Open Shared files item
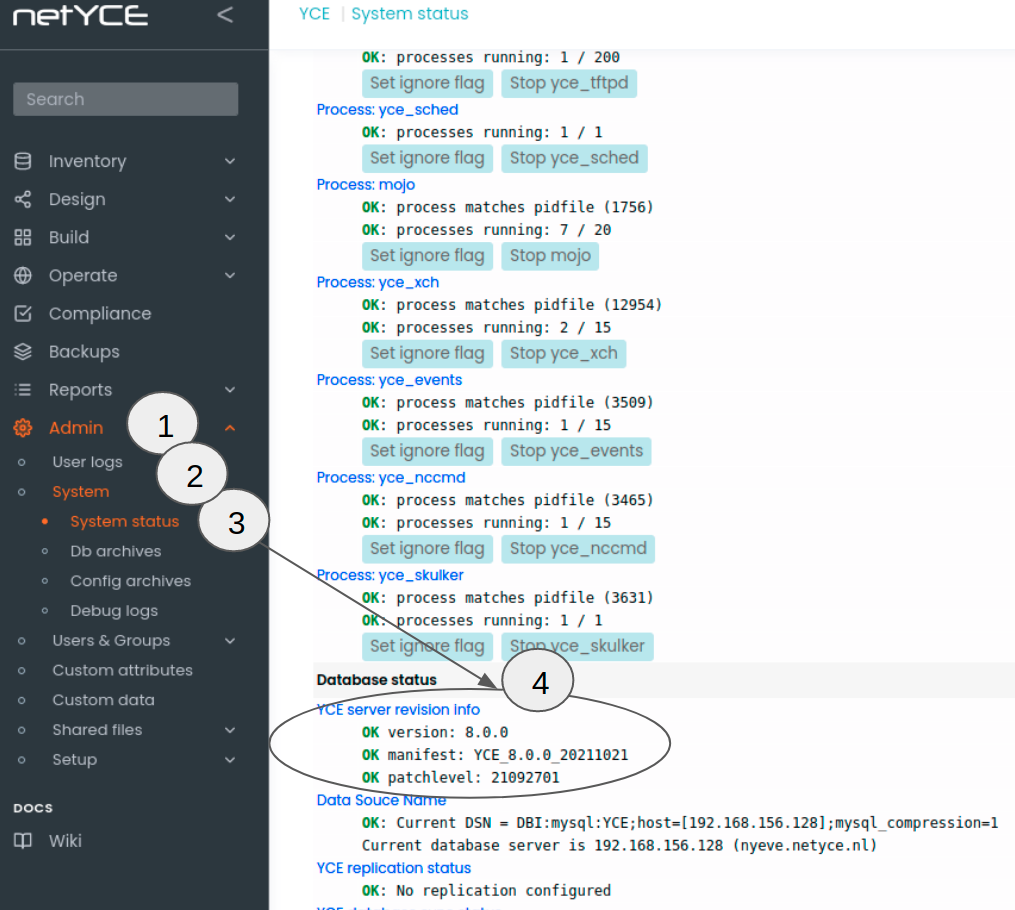 (x=97, y=730)
